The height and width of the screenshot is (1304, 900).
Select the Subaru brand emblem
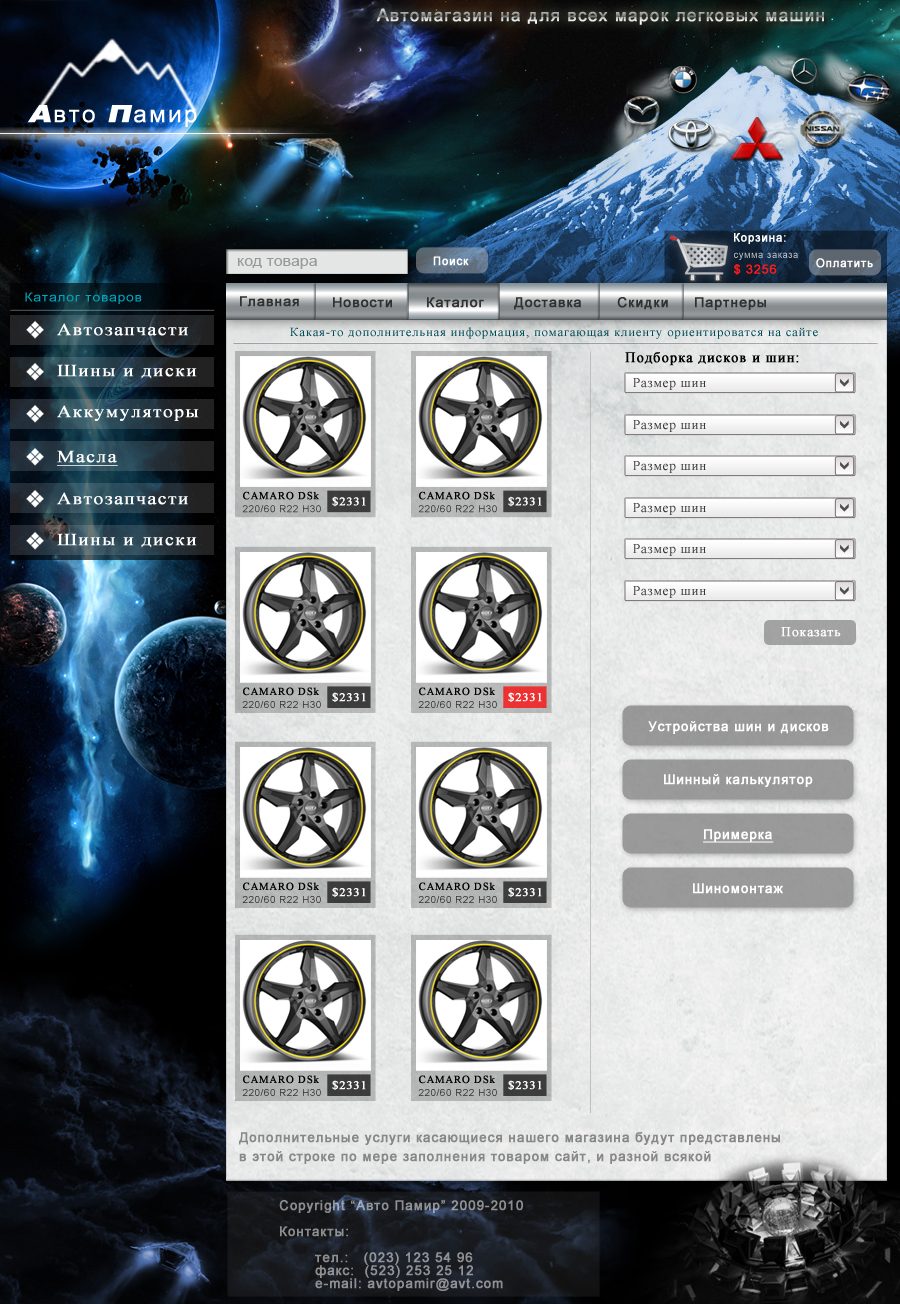tap(867, 88)
